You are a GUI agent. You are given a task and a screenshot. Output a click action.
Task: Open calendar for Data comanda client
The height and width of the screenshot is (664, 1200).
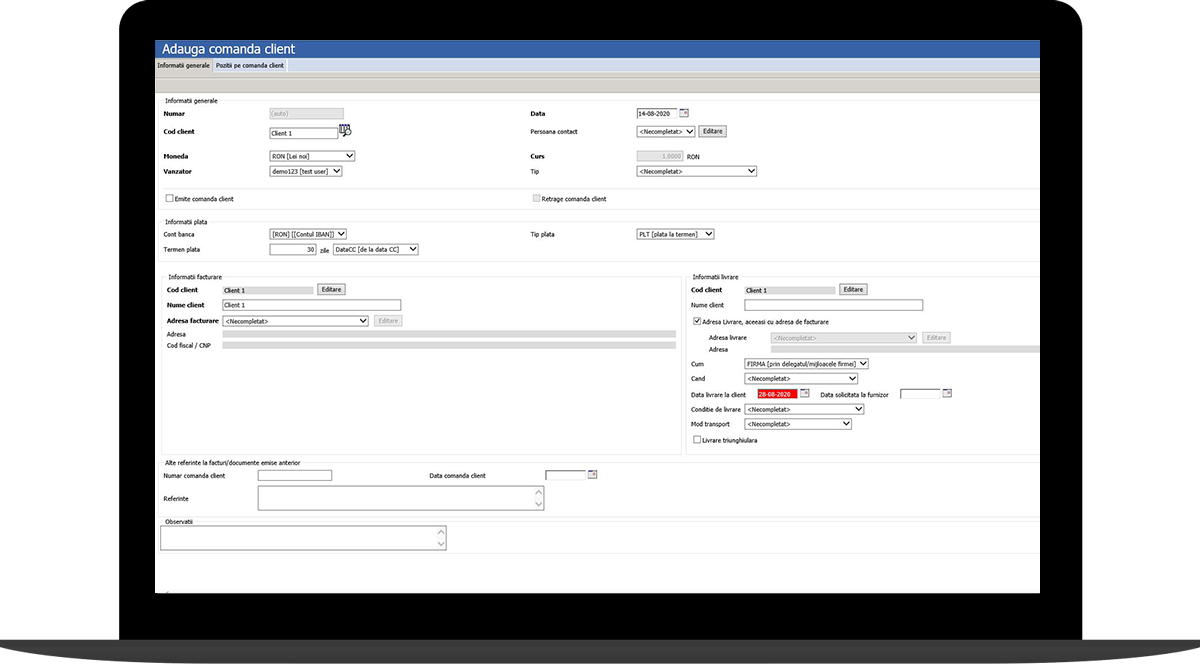click(592, 475)
